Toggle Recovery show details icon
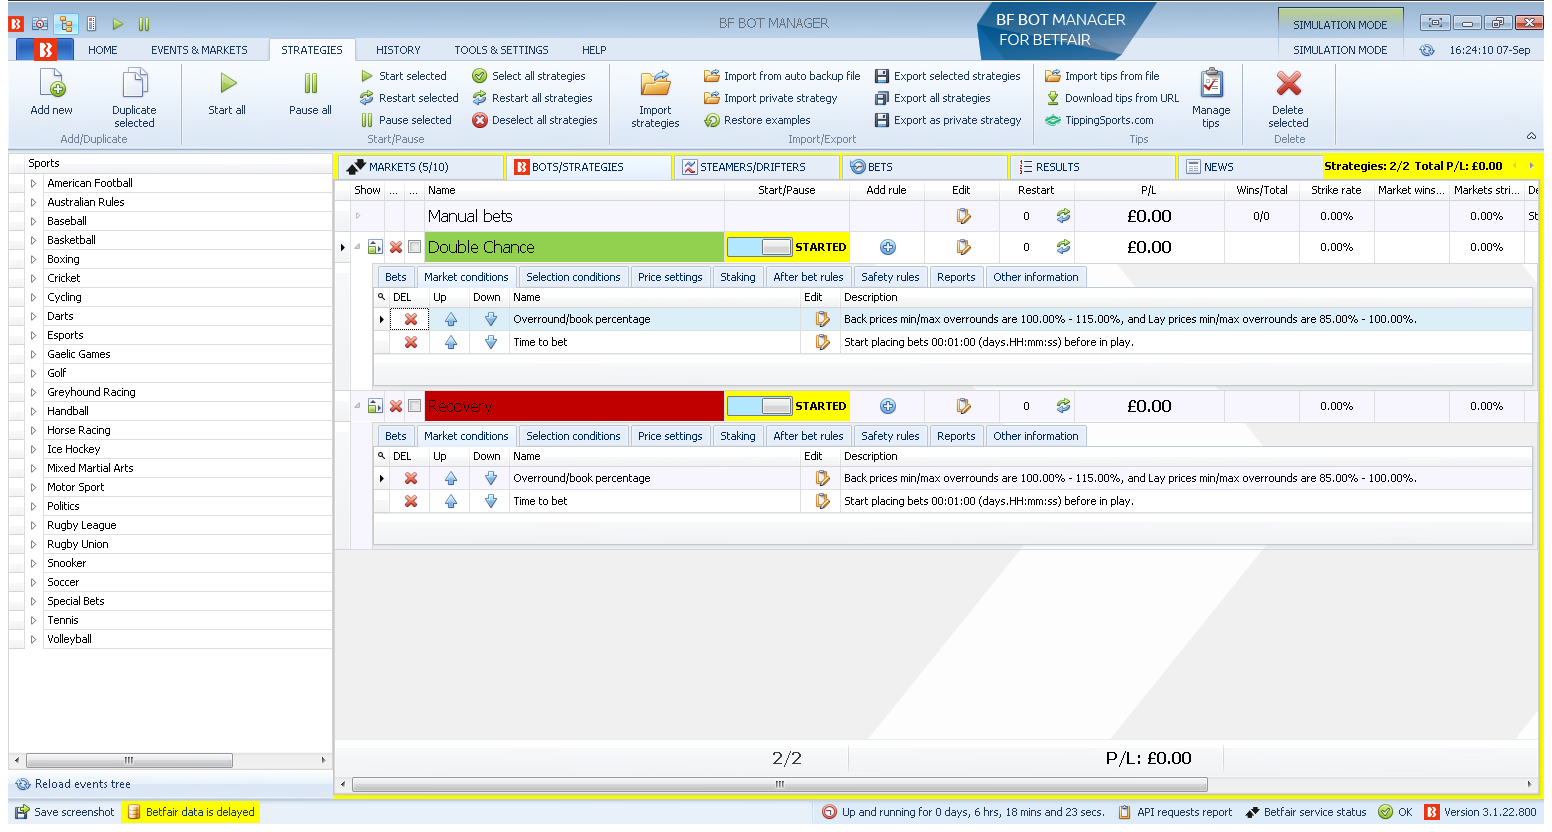 pyautogui.click(x=375, y=406)
